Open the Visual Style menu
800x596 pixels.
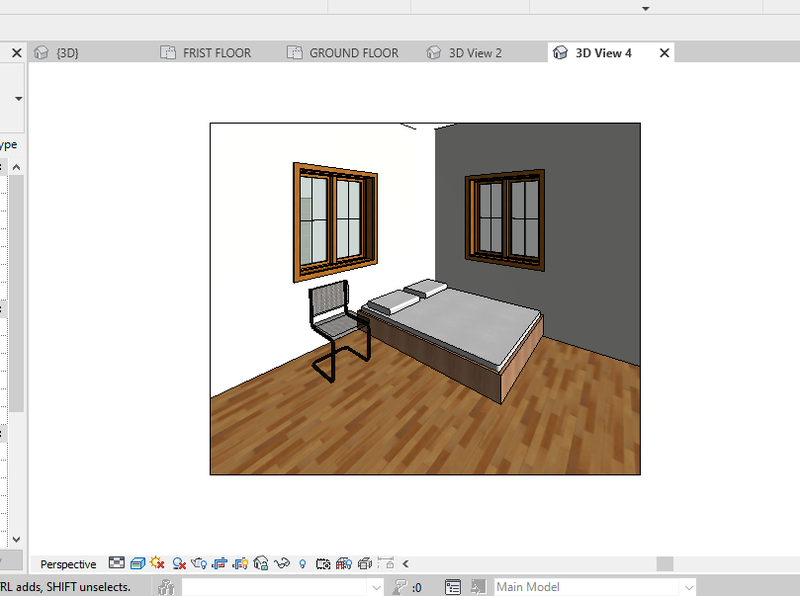137,563
